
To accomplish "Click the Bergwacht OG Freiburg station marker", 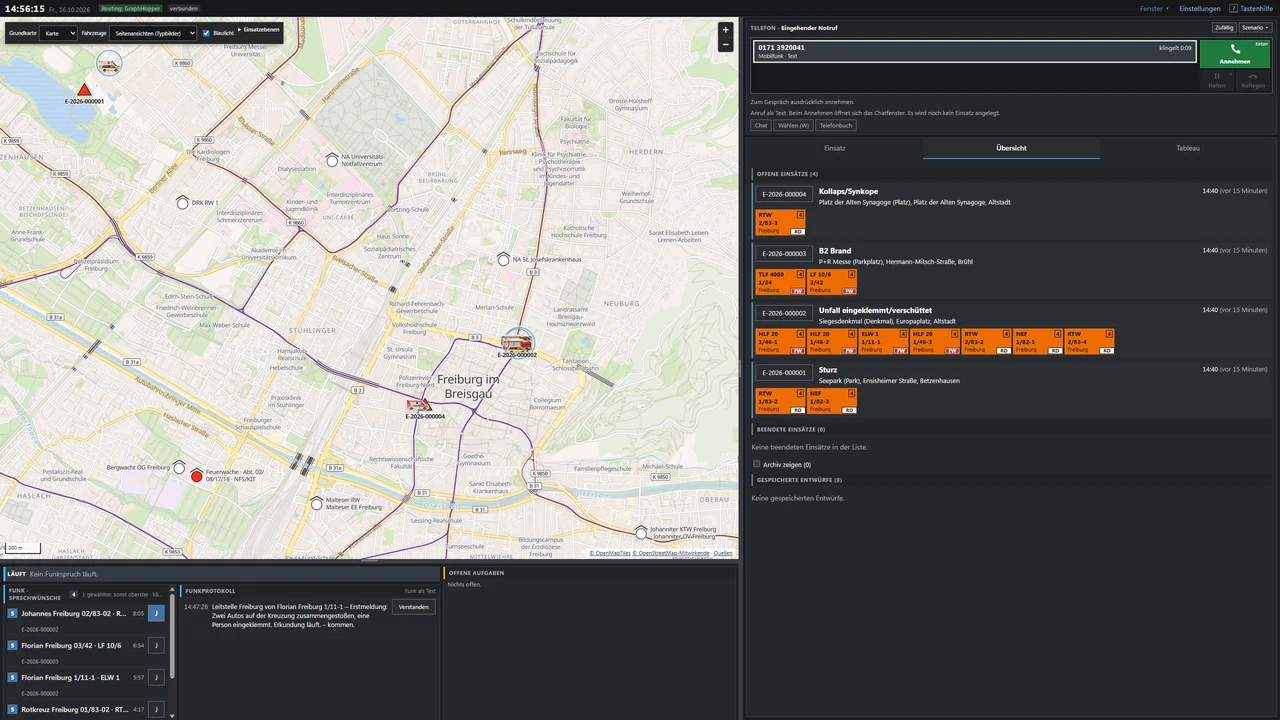I will click(x=179, y=467).
